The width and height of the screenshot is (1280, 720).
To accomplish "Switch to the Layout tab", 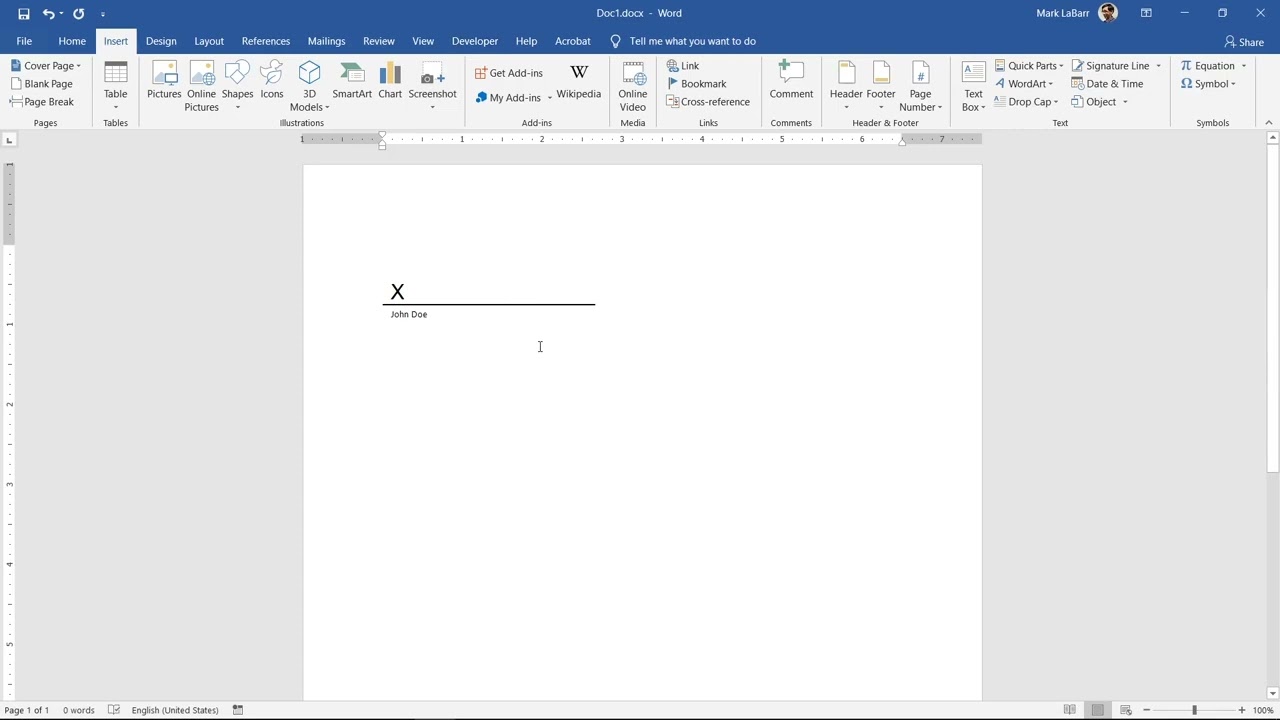I will tap(209, 41).
